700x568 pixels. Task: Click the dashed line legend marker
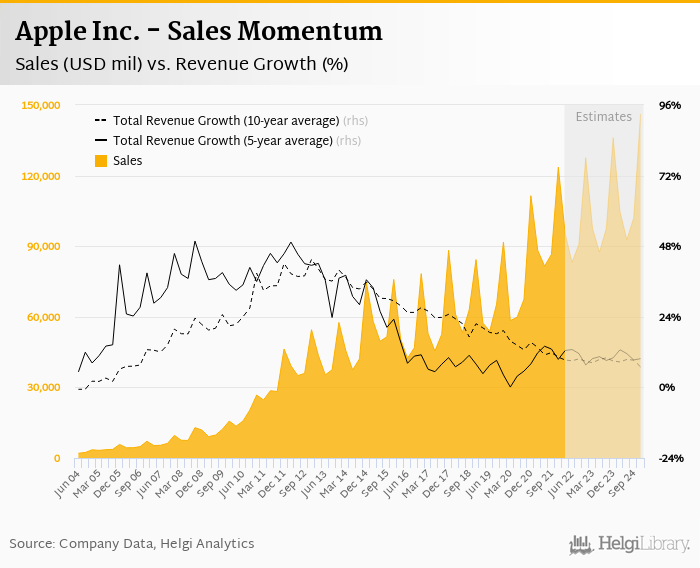click(101, 121)
